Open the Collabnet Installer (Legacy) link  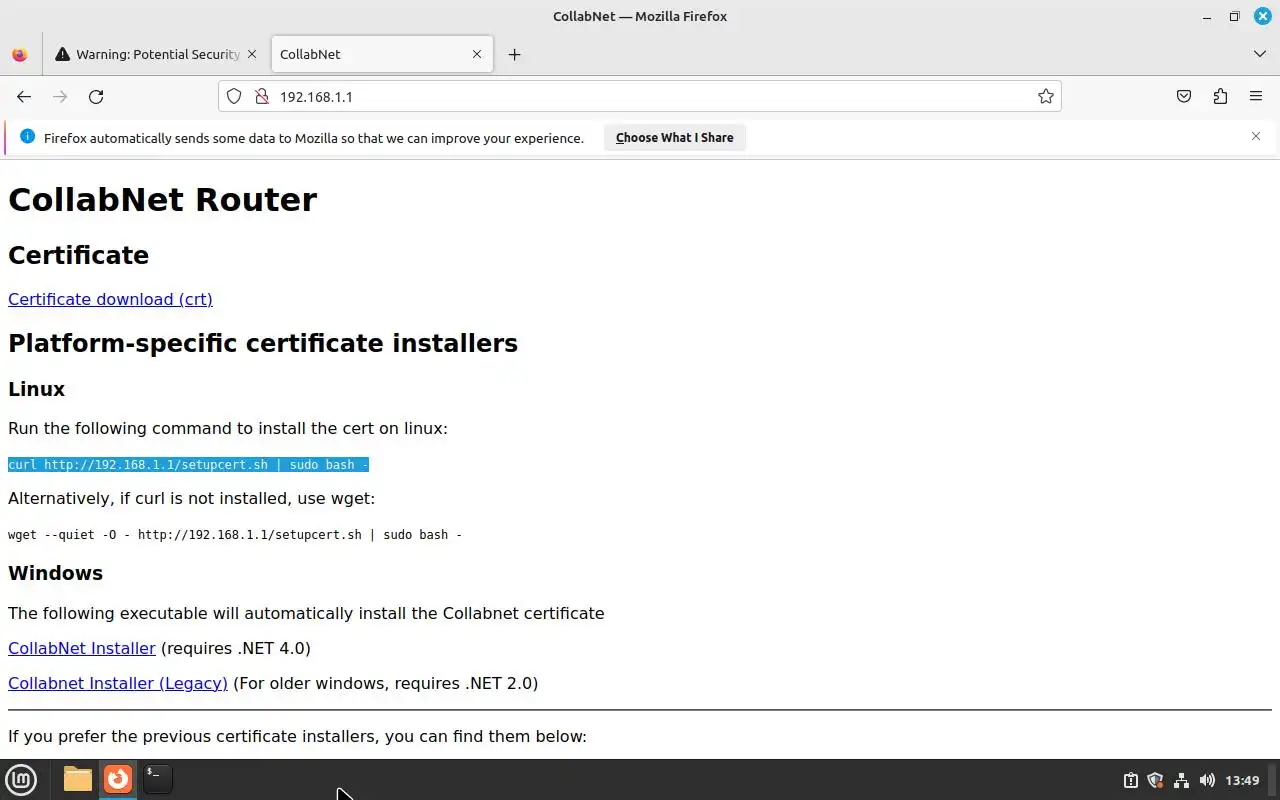tap(118, 683)
